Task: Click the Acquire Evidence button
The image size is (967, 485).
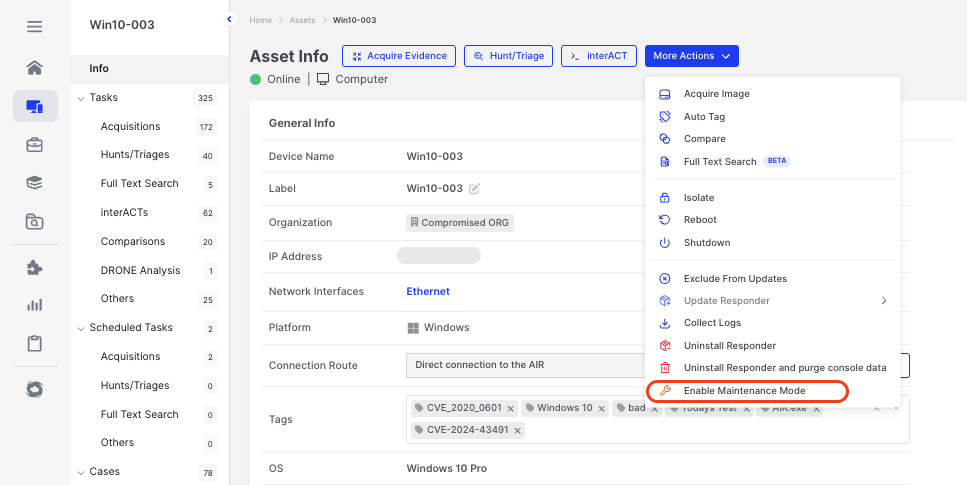Action: click(x=399, y=56)
